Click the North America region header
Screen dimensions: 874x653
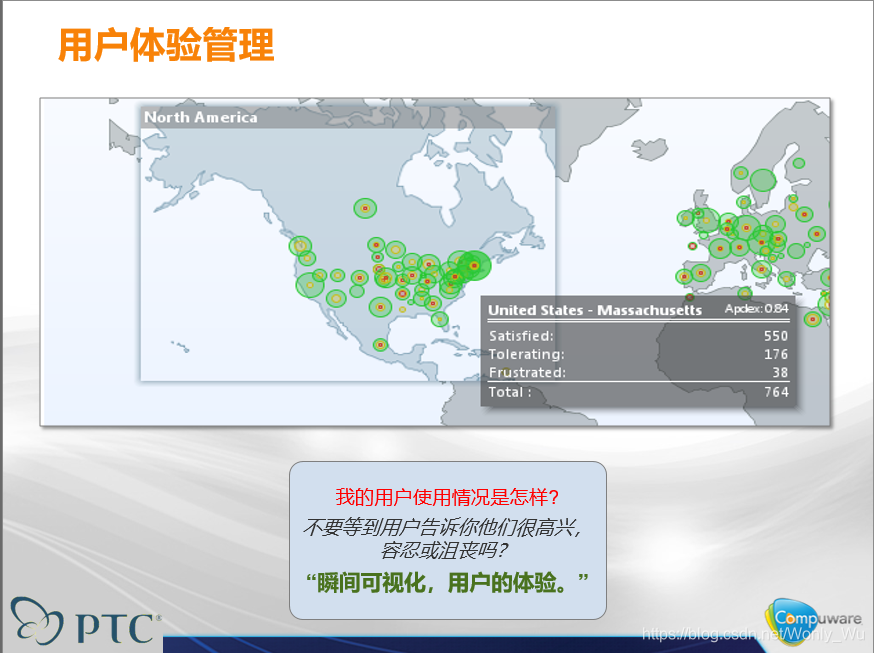pyautogui.click(x=348, y=118)
